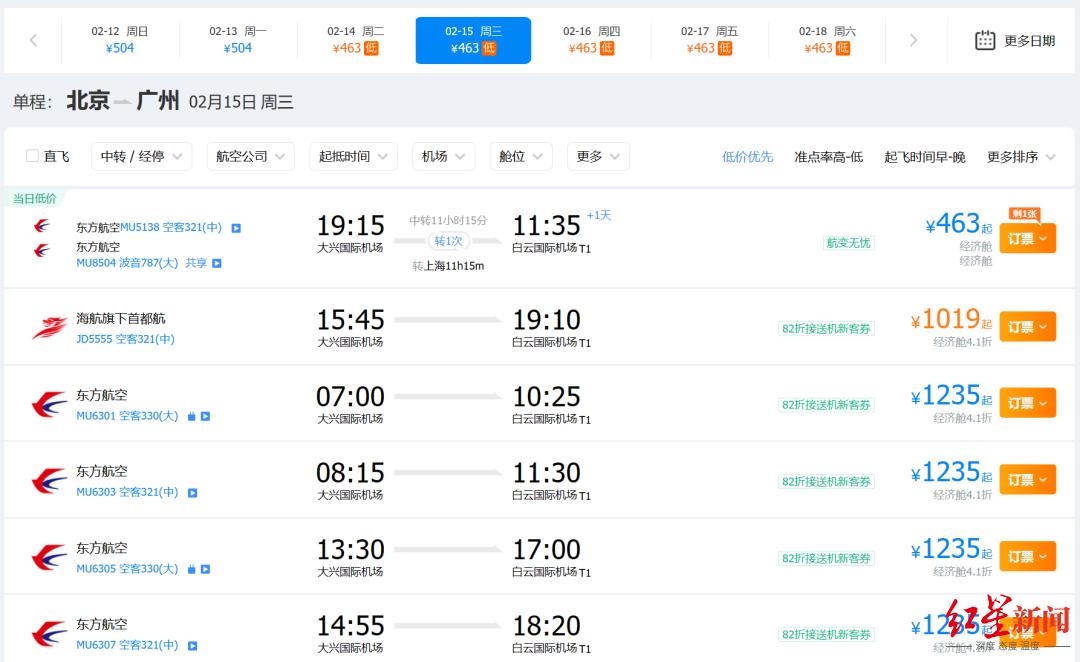The height and width of the screenshot is (662, 1080).
Task: Click the Capital Airlines logo for JD5555
Action: pos(49,327)
